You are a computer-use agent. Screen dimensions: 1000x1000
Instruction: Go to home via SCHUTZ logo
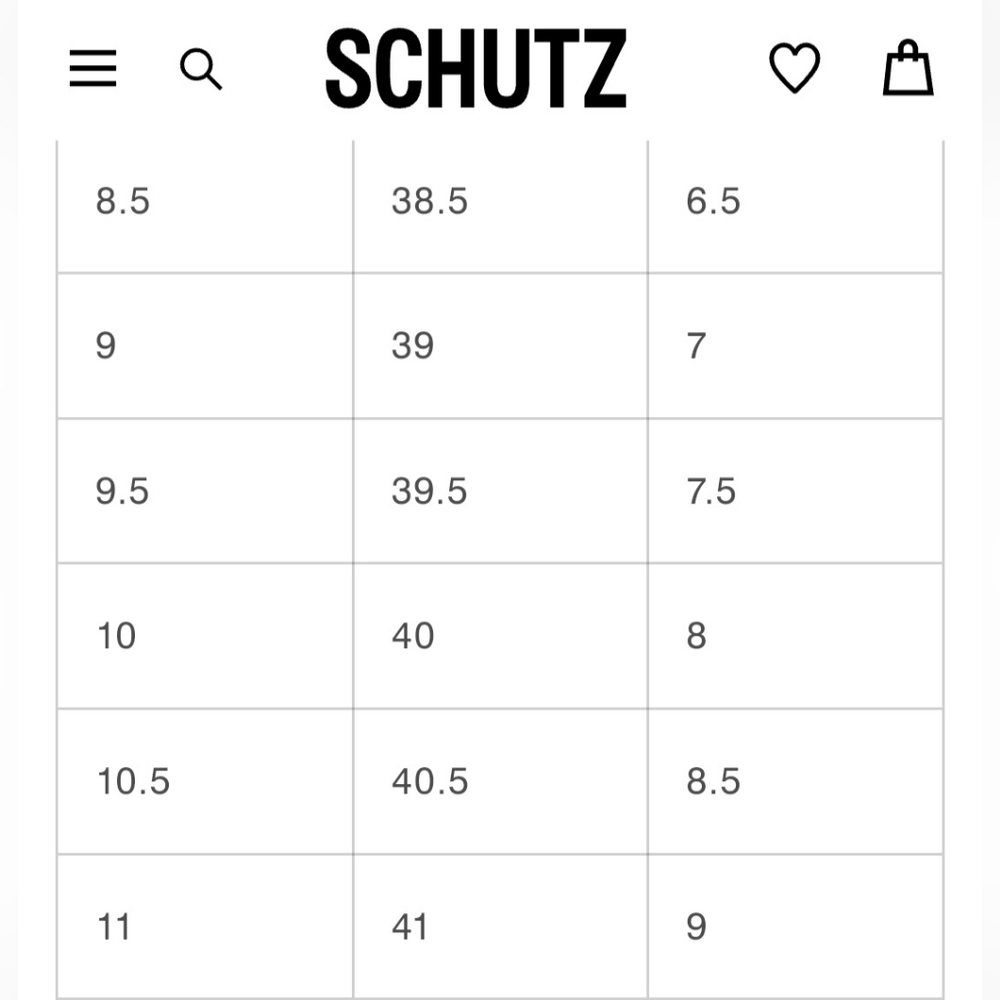[x=476, y=68]
